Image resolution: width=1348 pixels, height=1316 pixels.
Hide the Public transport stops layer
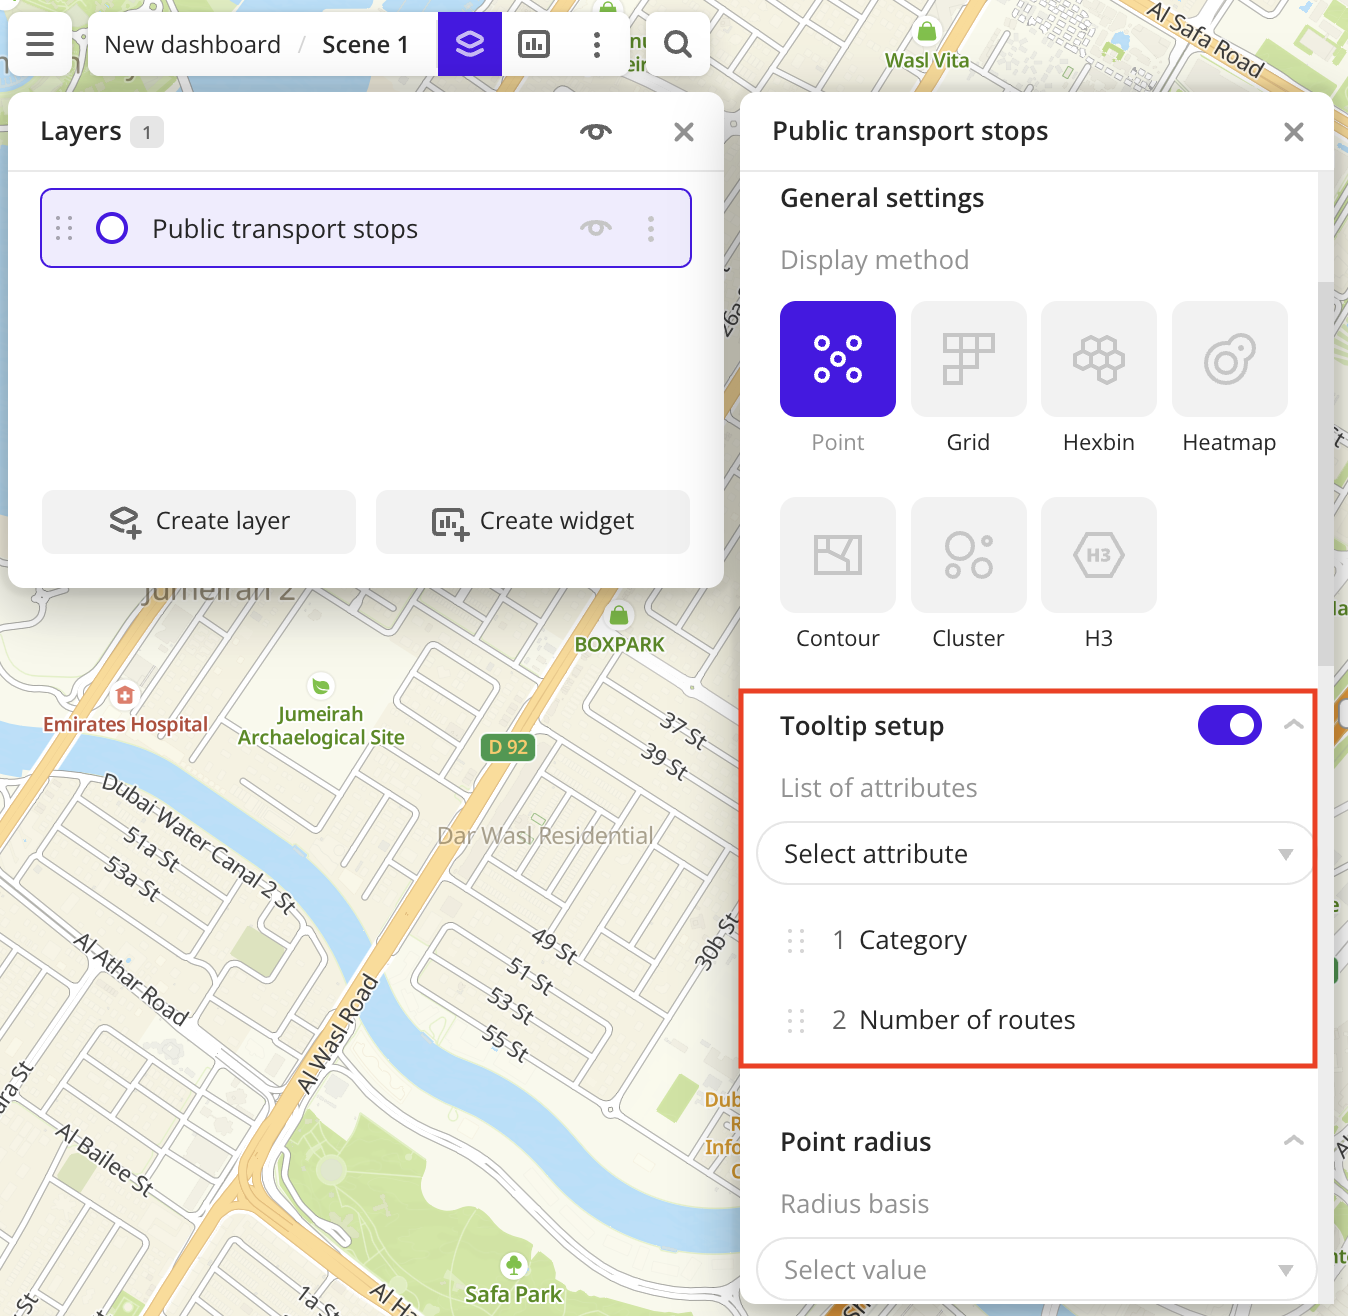pyautogui.click(x=595, y=228)
